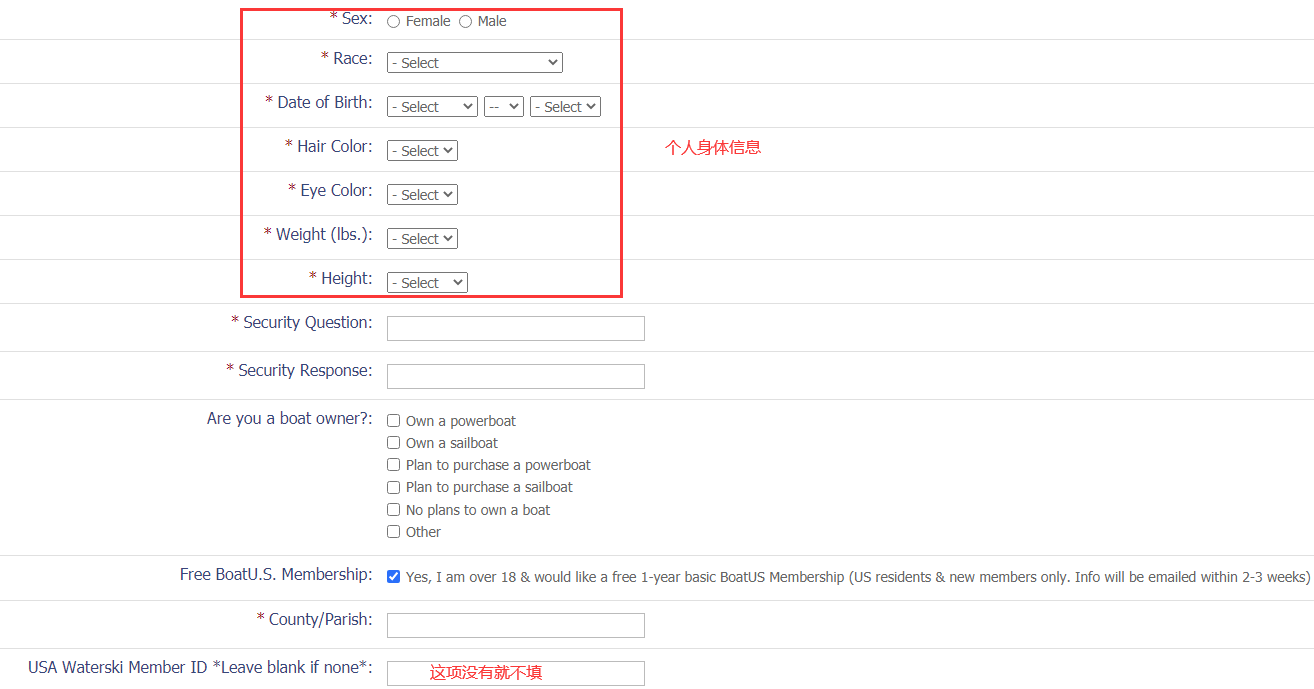The image size is (1314, 689).
Task: Click the 'Hair Color:' label
Action: pyautogui.click(x=335, y=147)
